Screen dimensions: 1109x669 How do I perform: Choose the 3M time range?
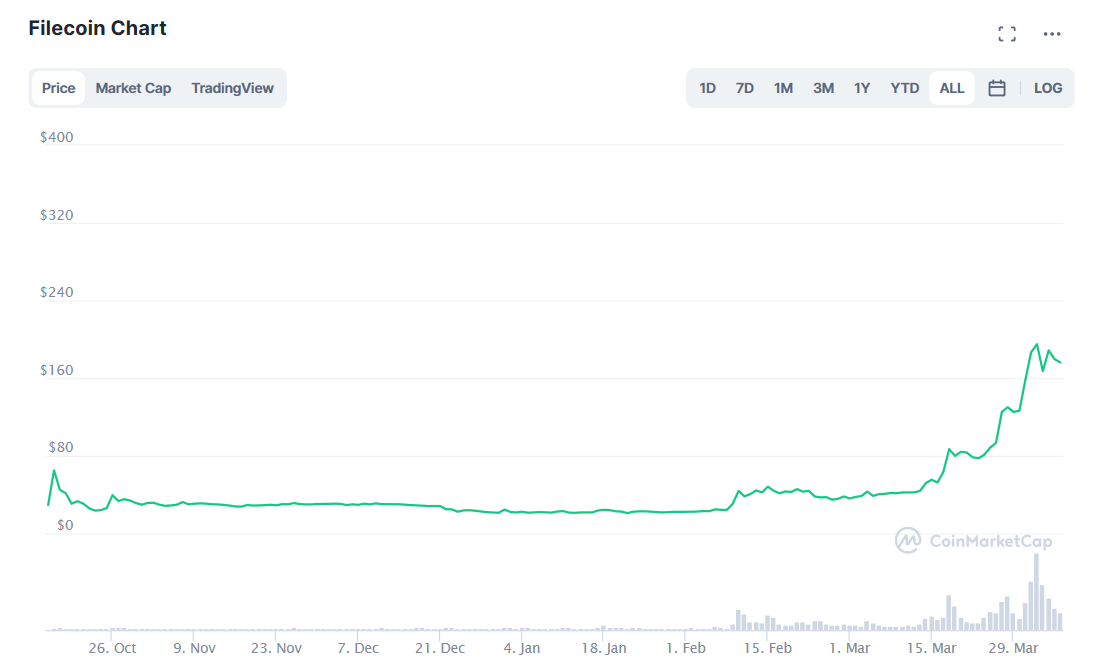823,88
